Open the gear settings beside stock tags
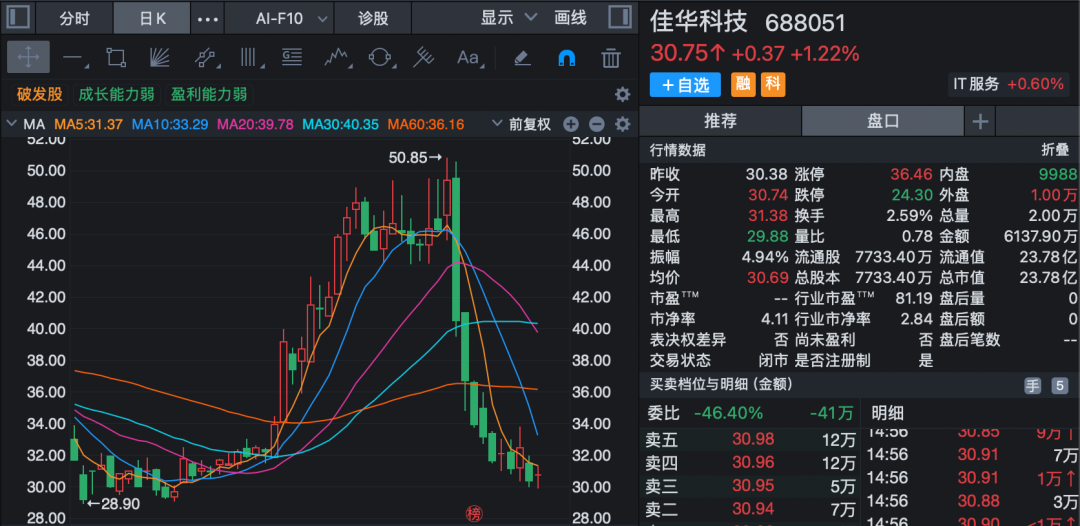 [x=622, y=94]
